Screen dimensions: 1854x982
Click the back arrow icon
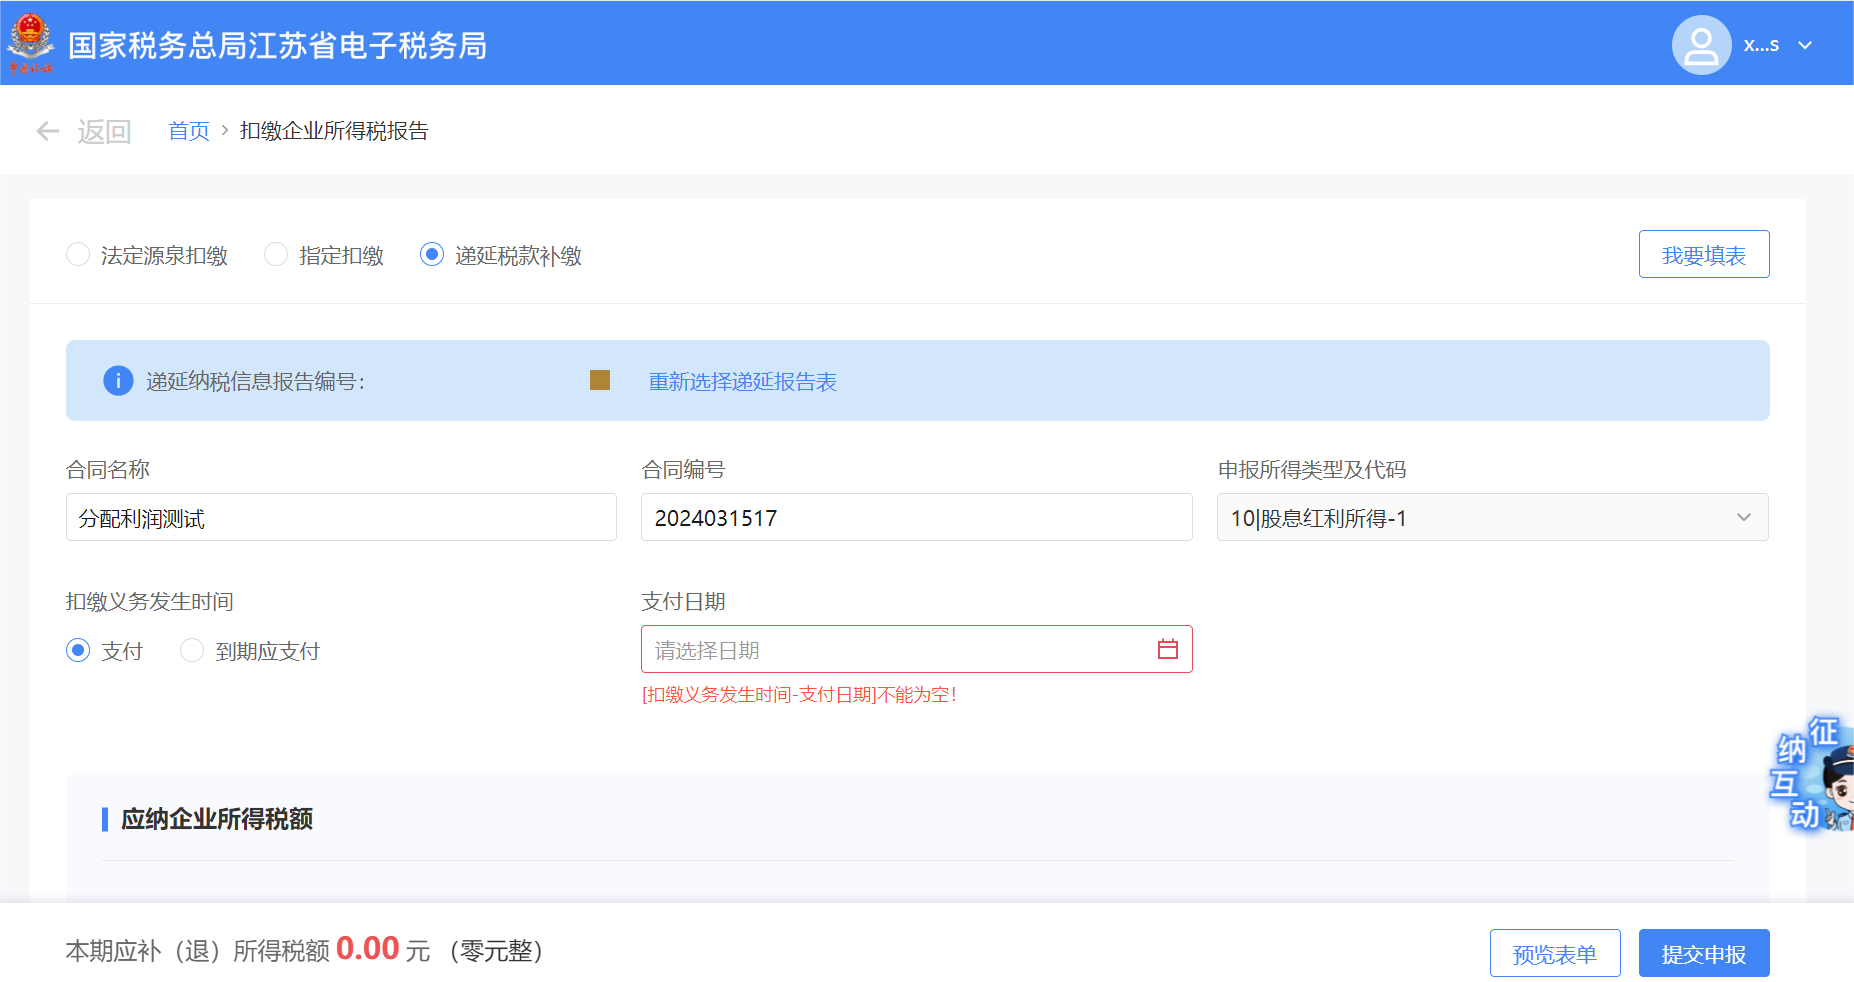pos(48,131)
